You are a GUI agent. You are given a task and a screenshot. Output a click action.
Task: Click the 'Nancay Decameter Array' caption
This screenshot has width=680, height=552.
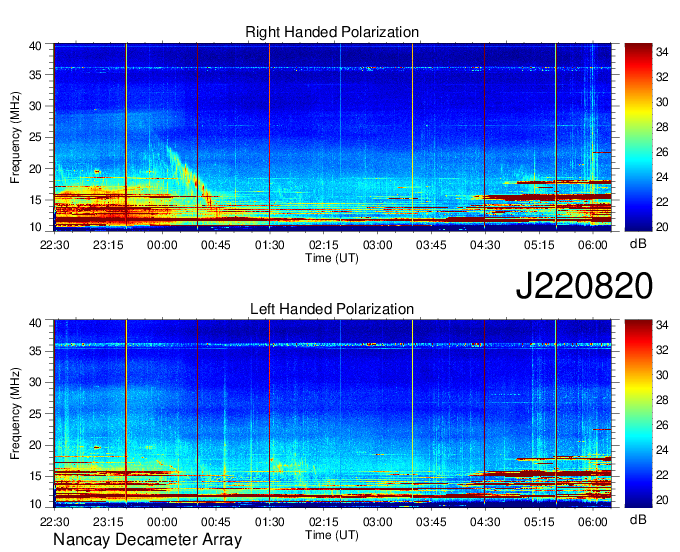(147, 540)
